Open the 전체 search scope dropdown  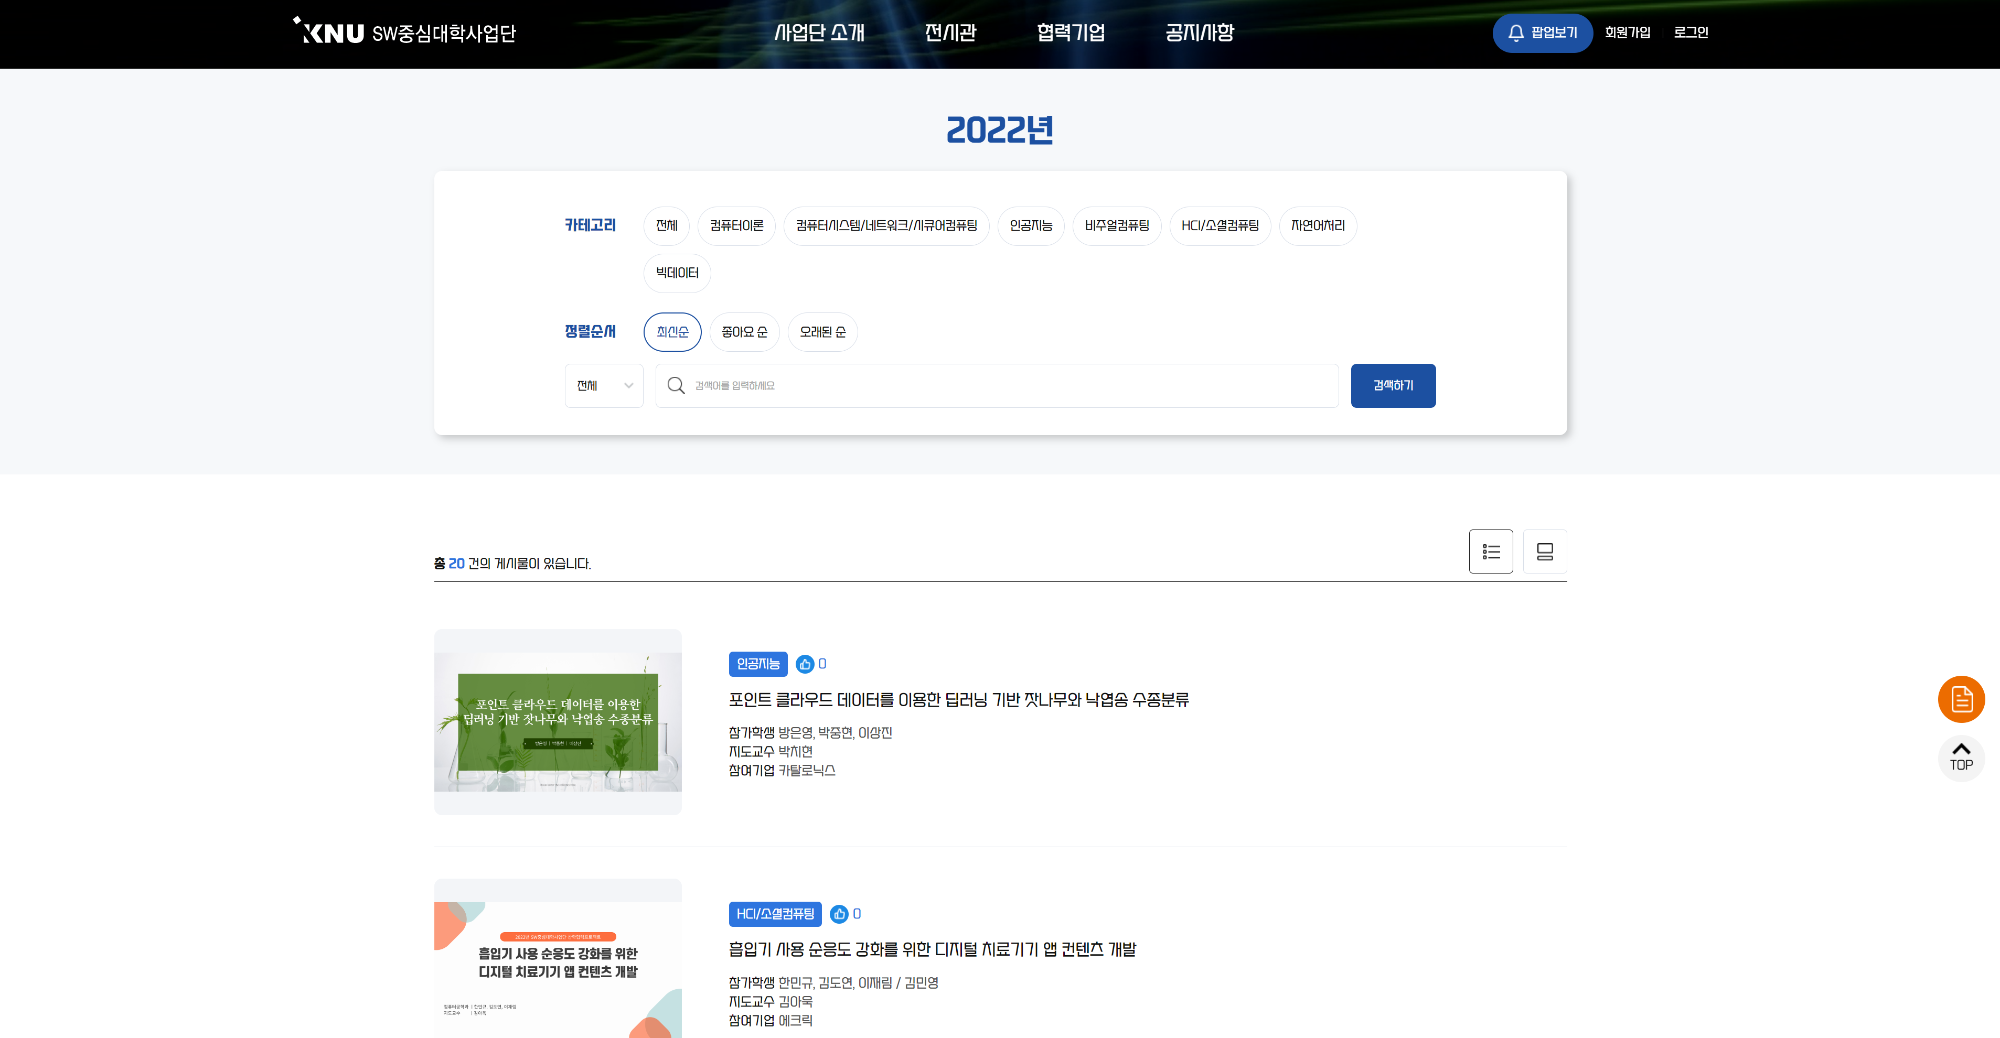(604, 386)
